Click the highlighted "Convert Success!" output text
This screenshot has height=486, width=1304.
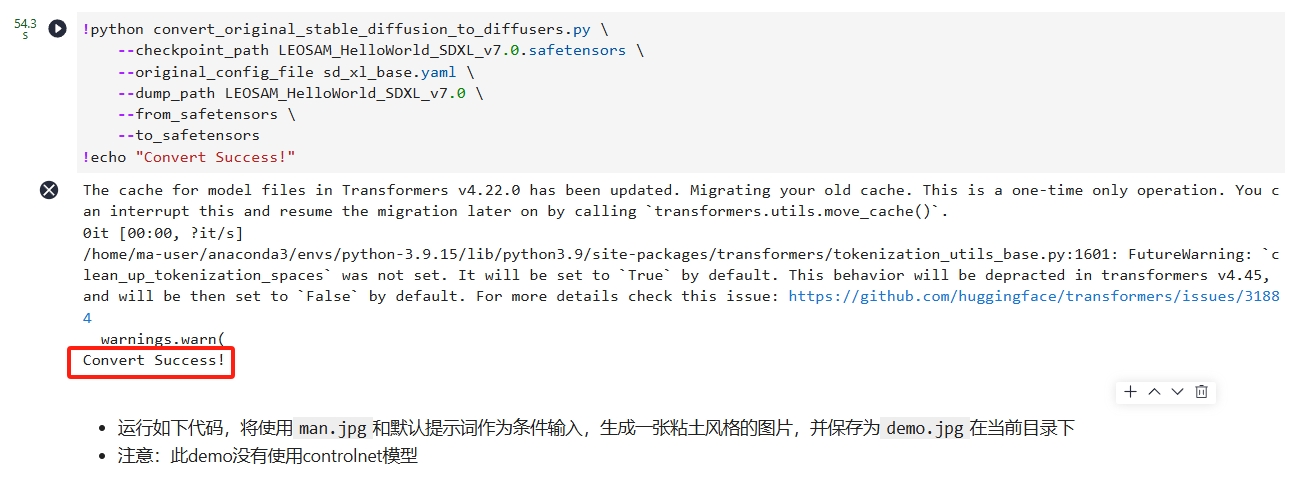[154, 360]
